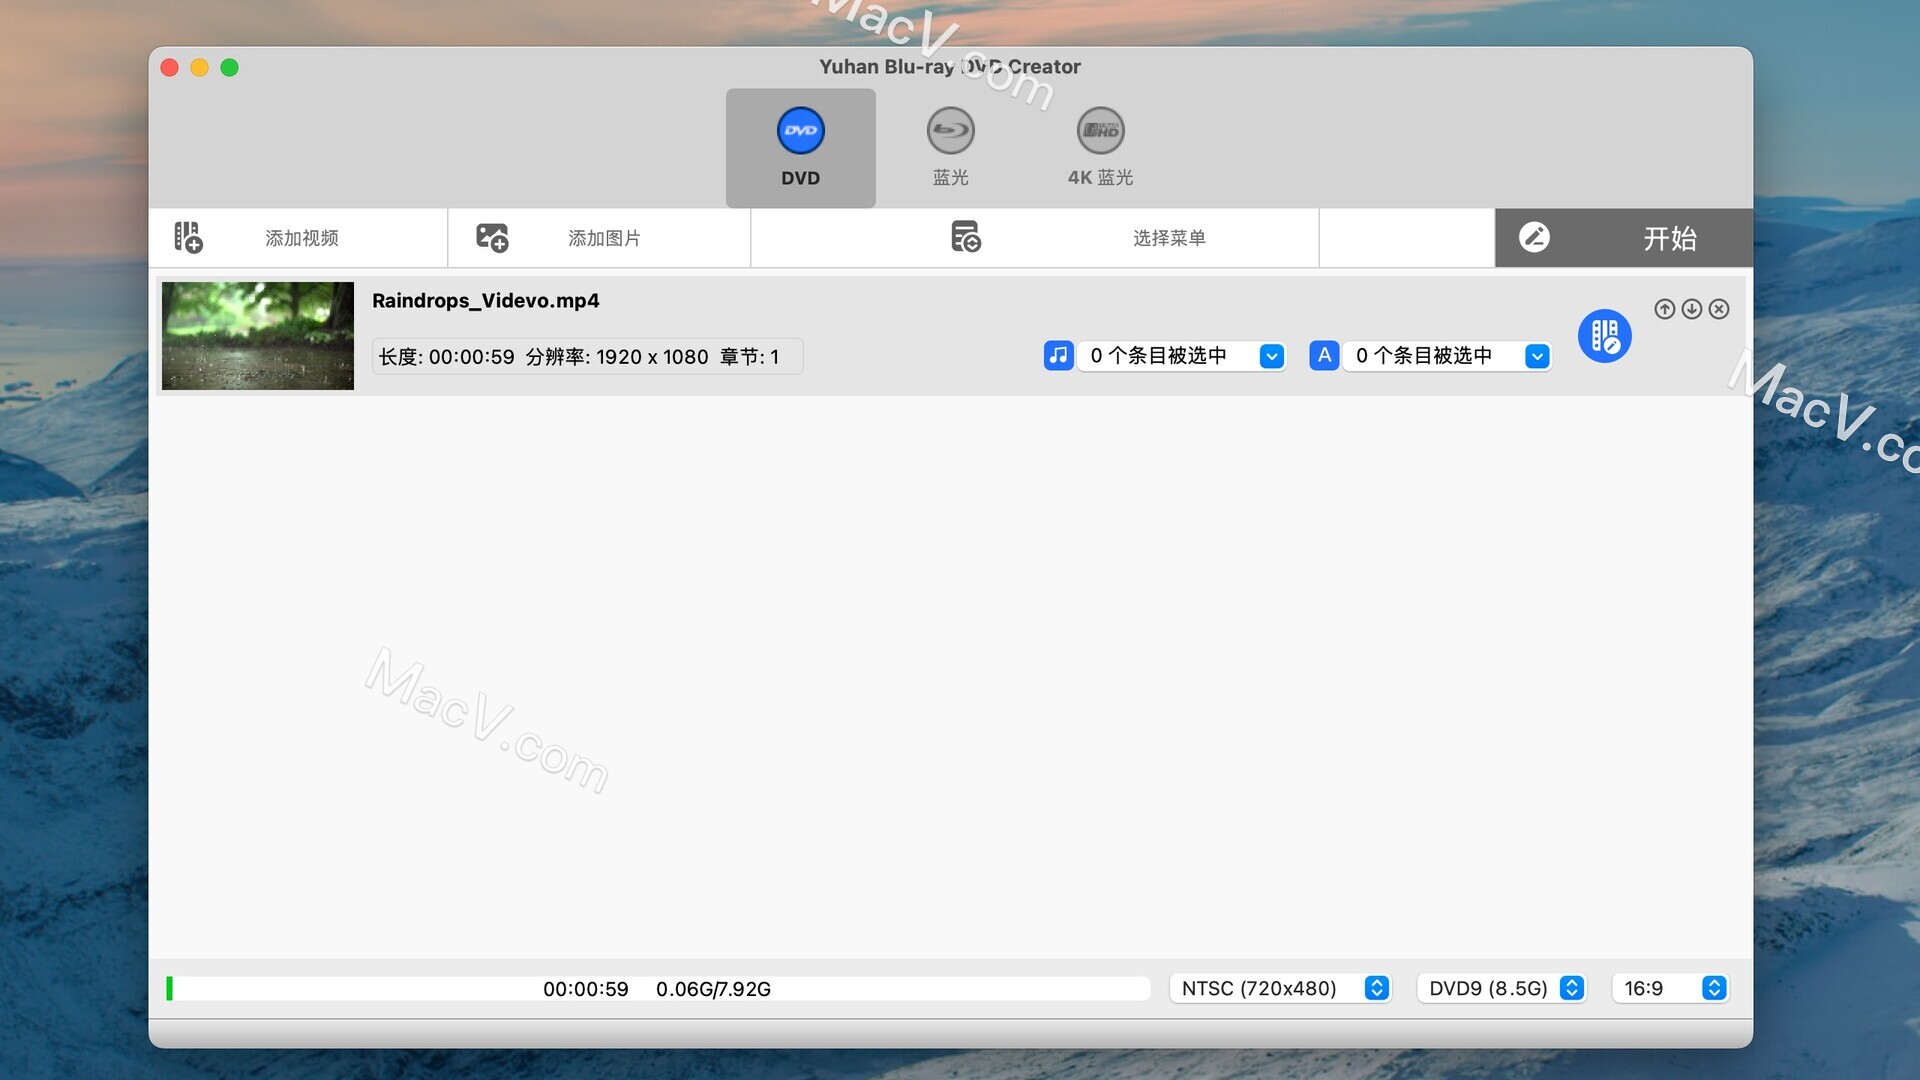Screen dimensions: 1920x1080
Task: Switch to the 4K 蓝光 tab
Action: (x=1100, y=148)
